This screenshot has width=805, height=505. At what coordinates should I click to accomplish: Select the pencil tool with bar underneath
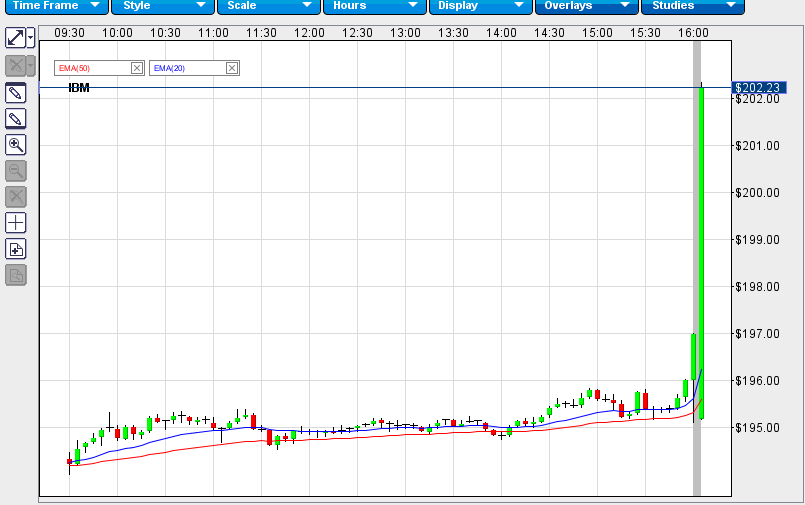click(x=15, y=119)
